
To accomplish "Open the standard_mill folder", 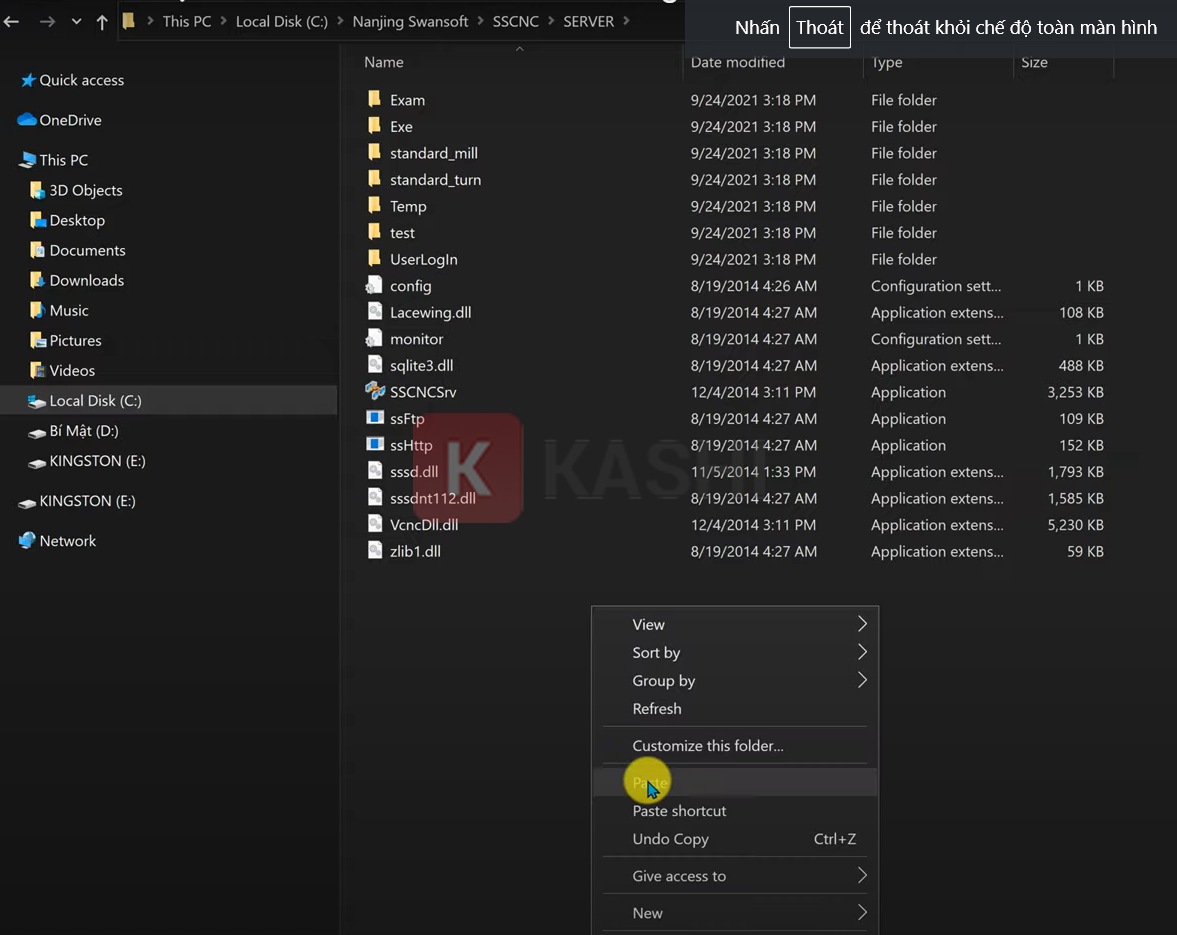I will coord(431,153).
